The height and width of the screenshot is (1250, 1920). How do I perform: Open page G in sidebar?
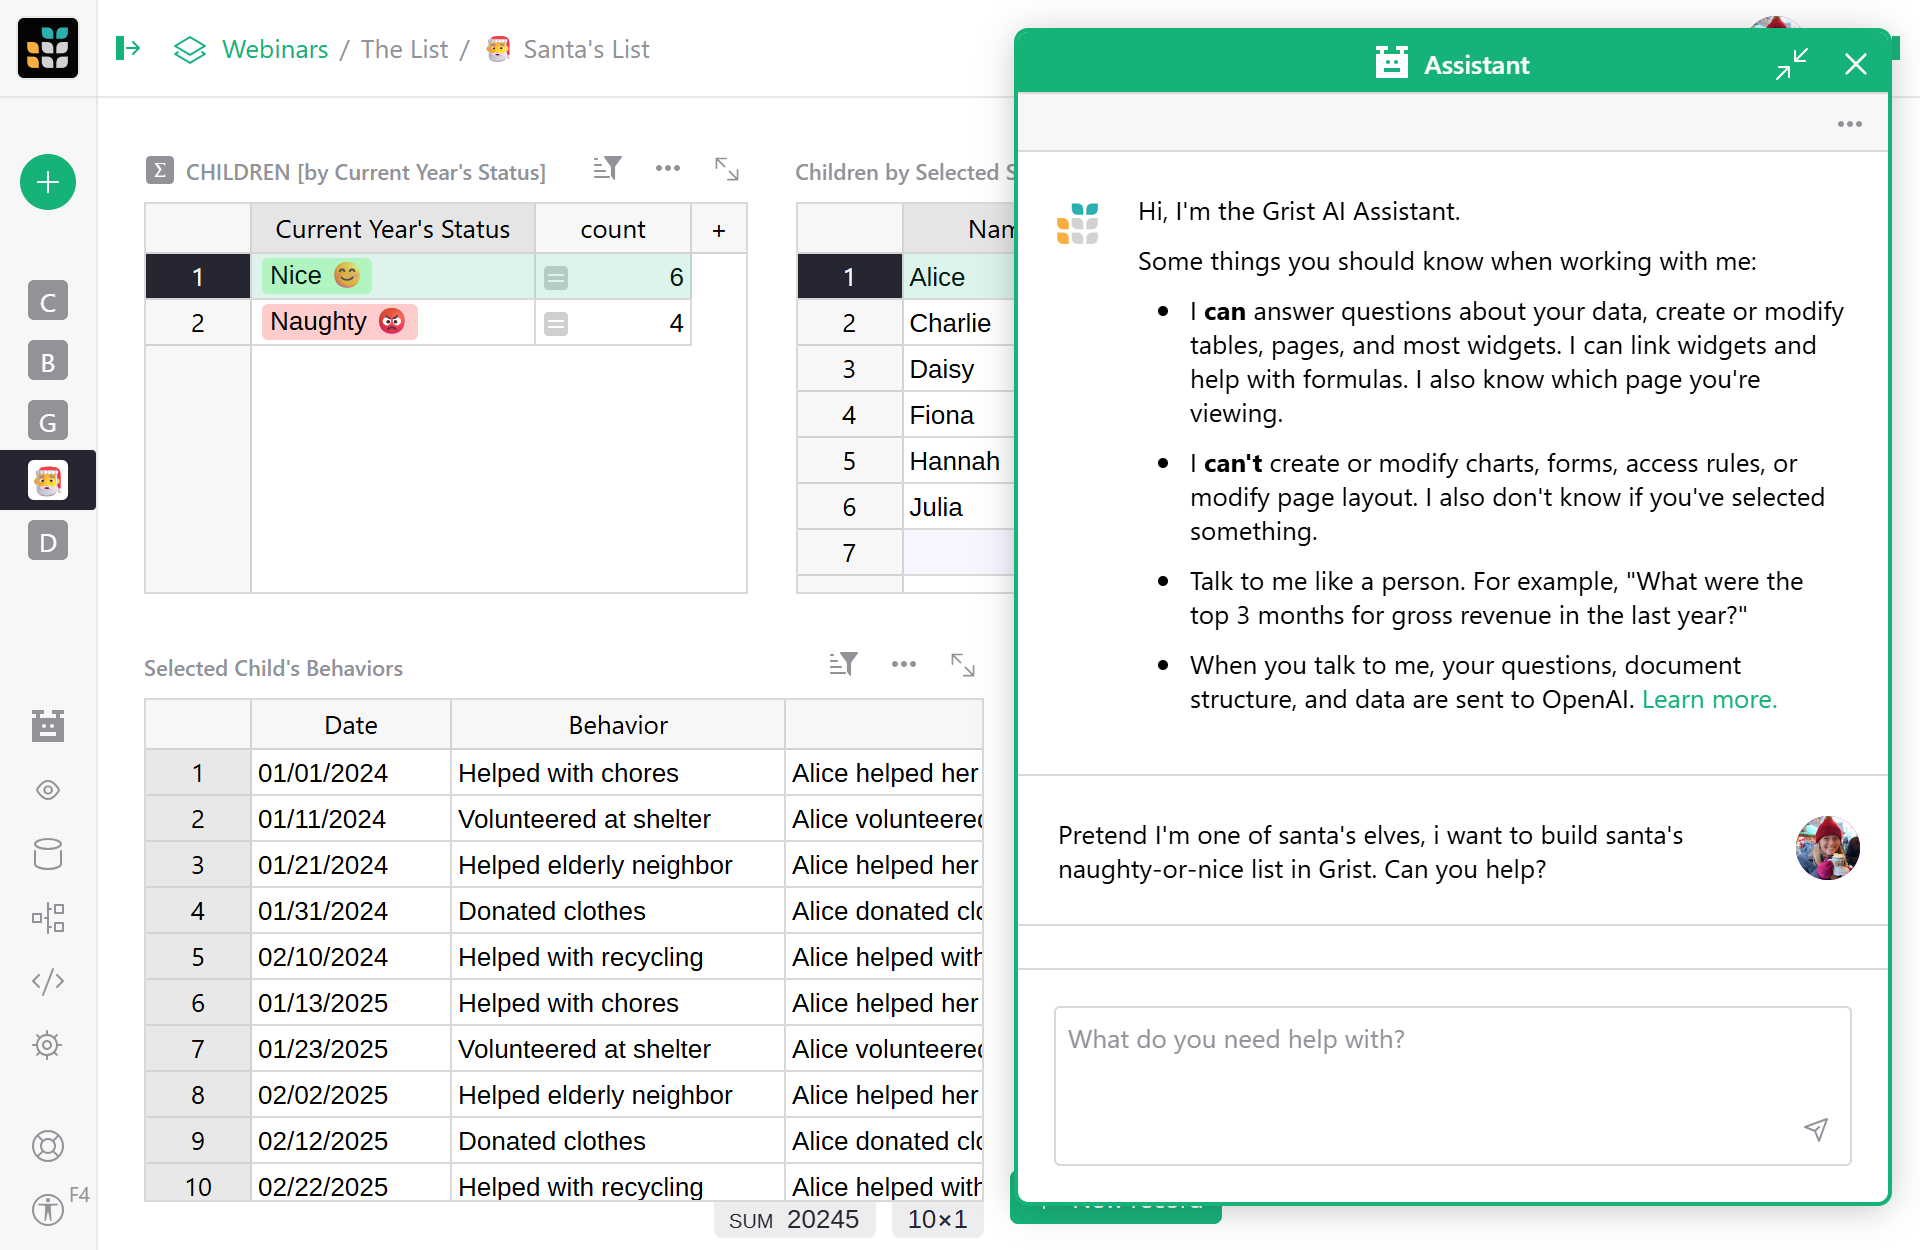coord(47,421)
